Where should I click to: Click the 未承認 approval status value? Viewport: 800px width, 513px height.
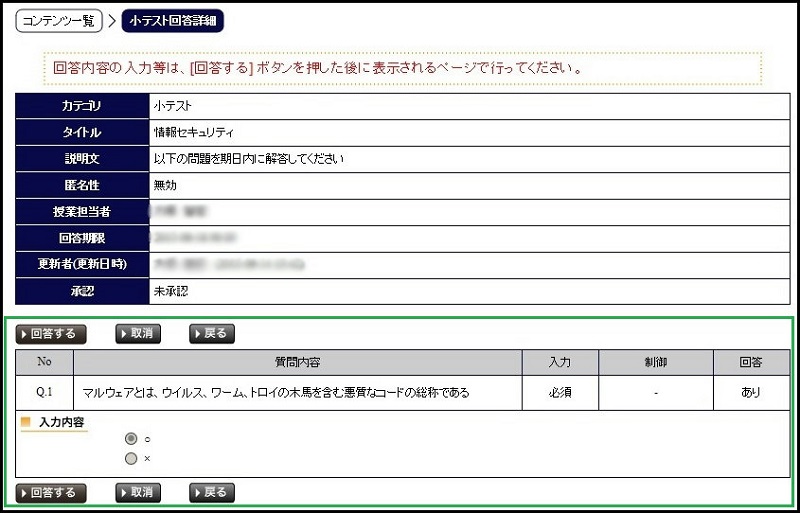tap(171, 291)
